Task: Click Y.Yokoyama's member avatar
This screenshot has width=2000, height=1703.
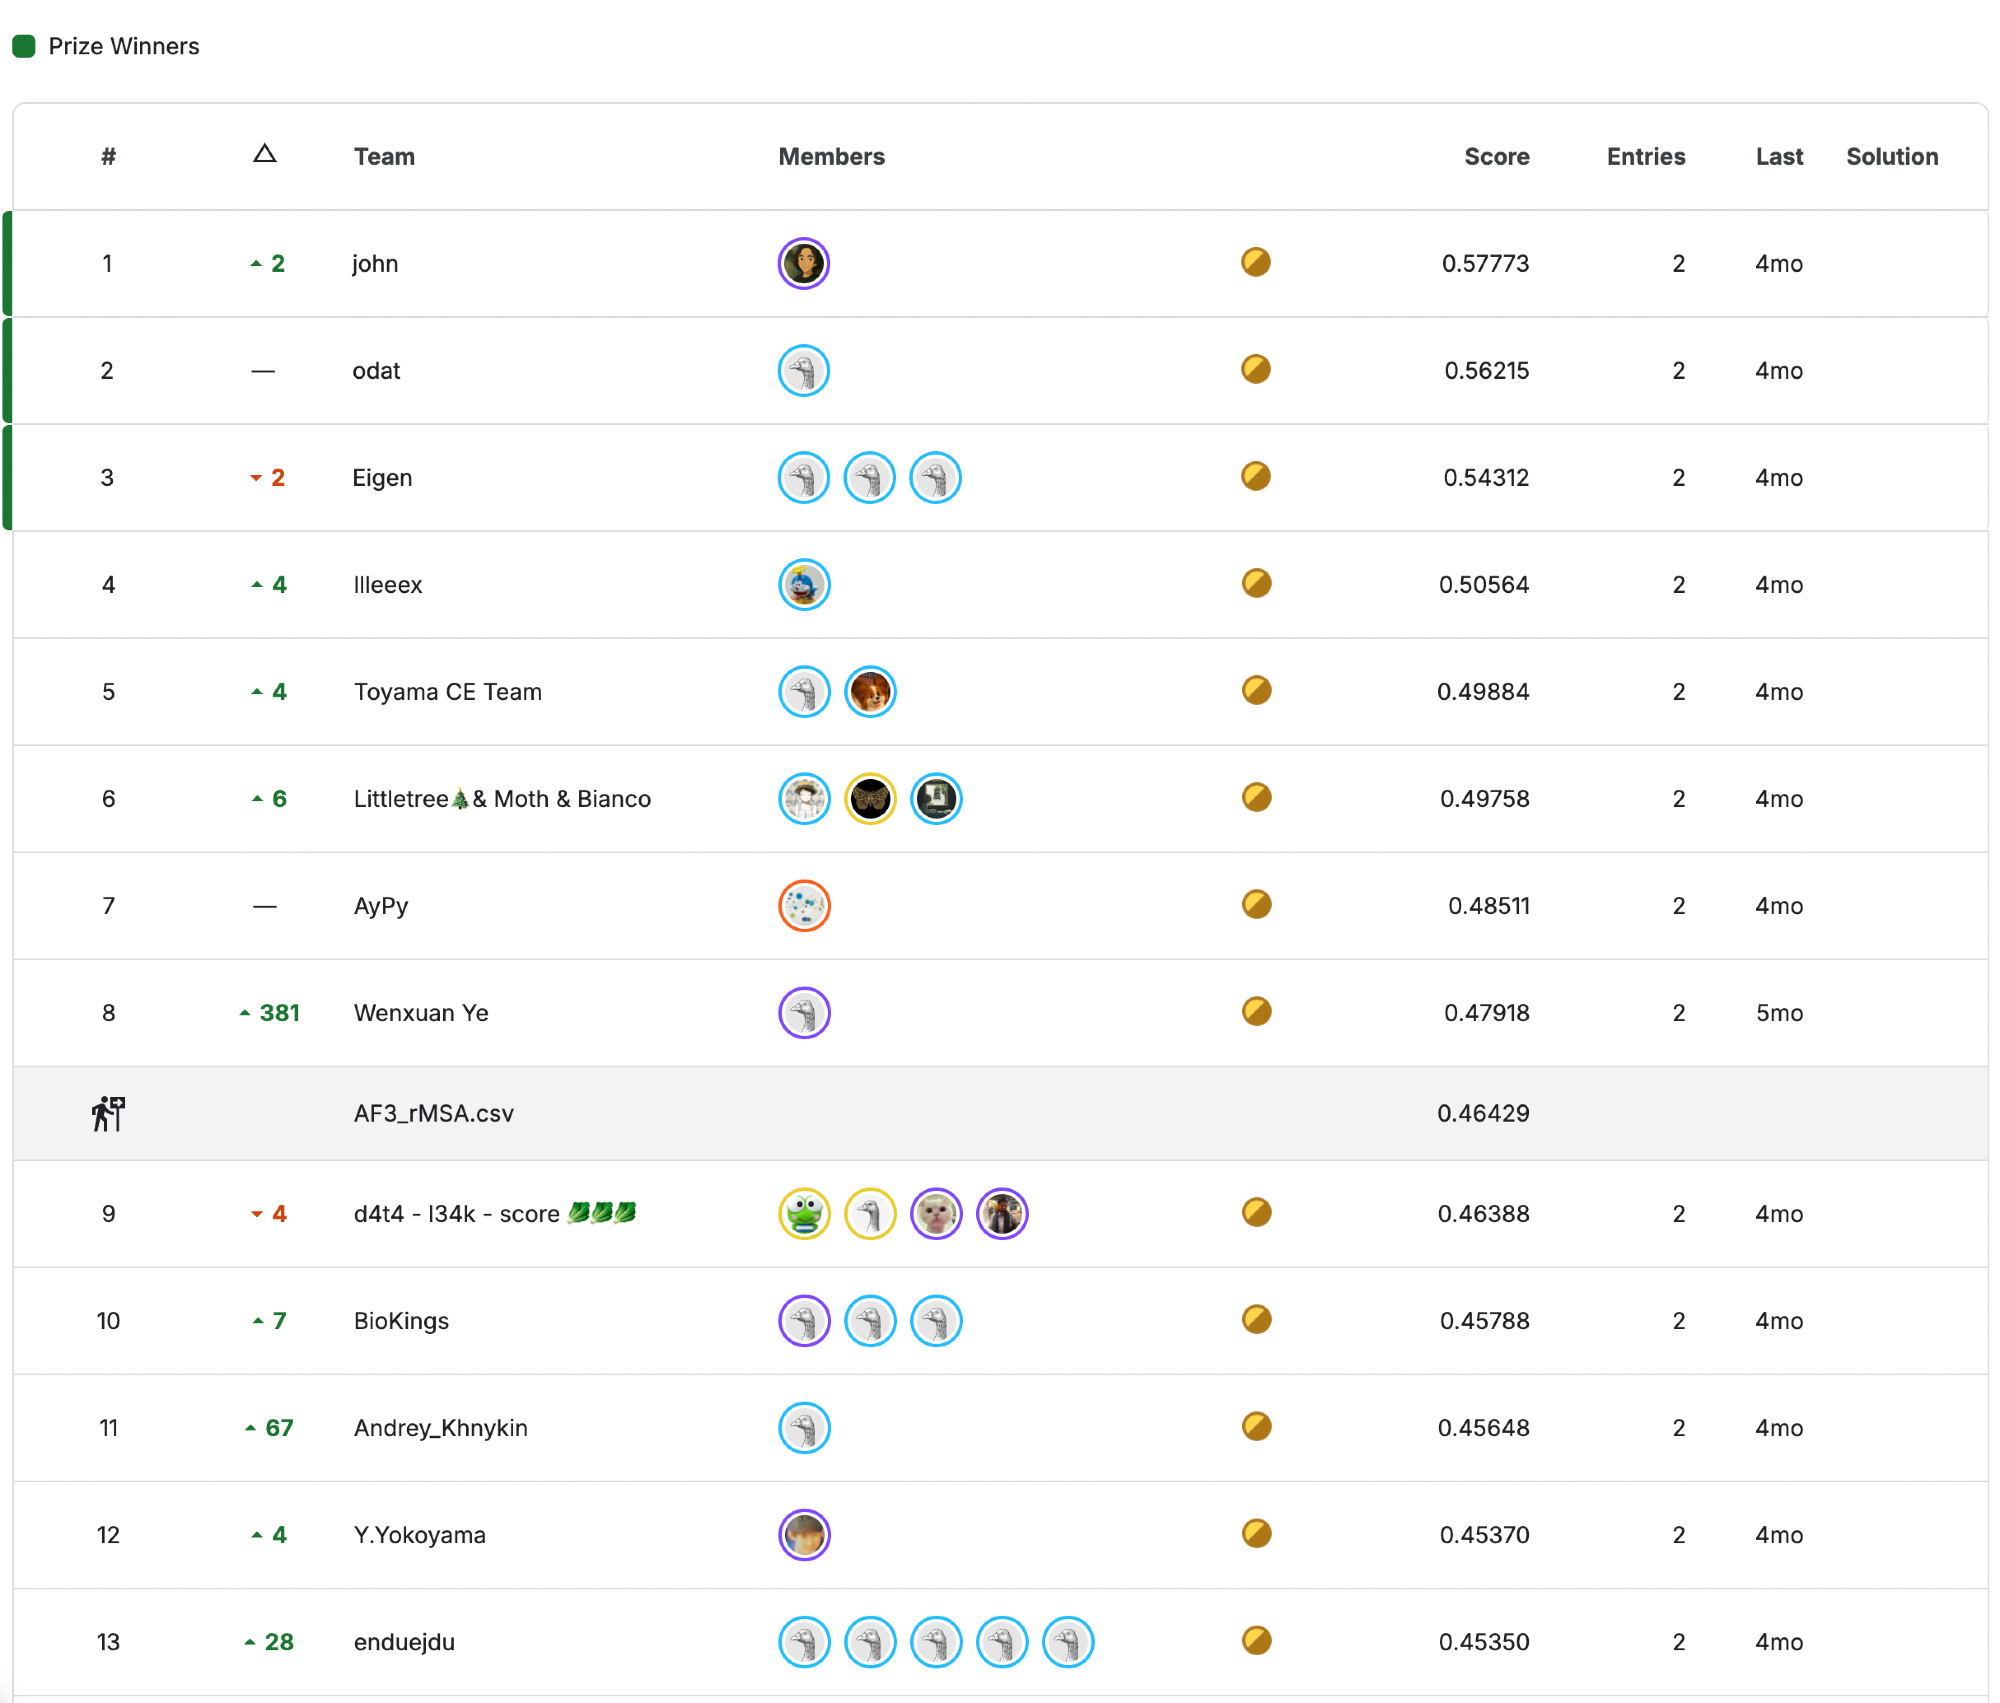Action: [804, 1534]
